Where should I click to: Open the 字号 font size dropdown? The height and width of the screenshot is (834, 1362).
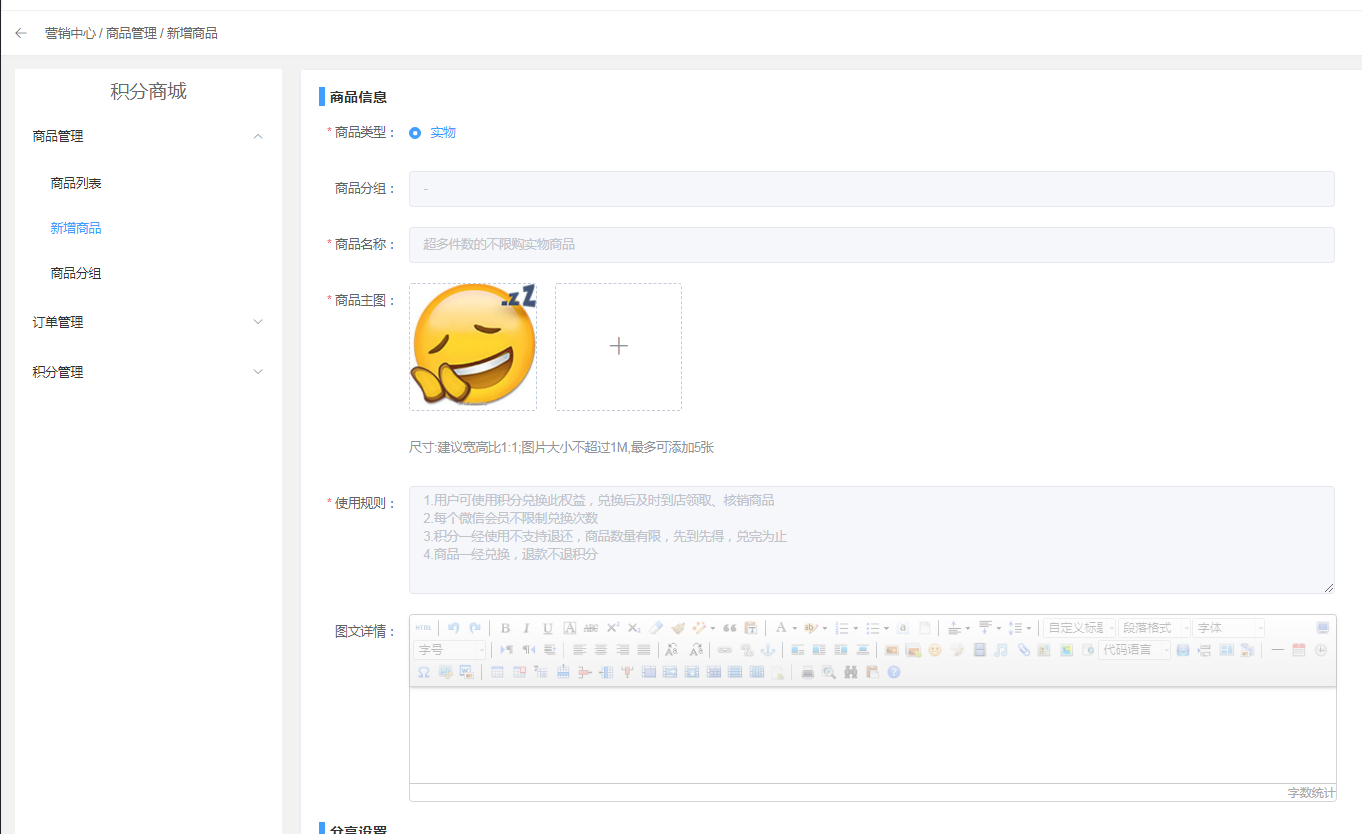450,650
